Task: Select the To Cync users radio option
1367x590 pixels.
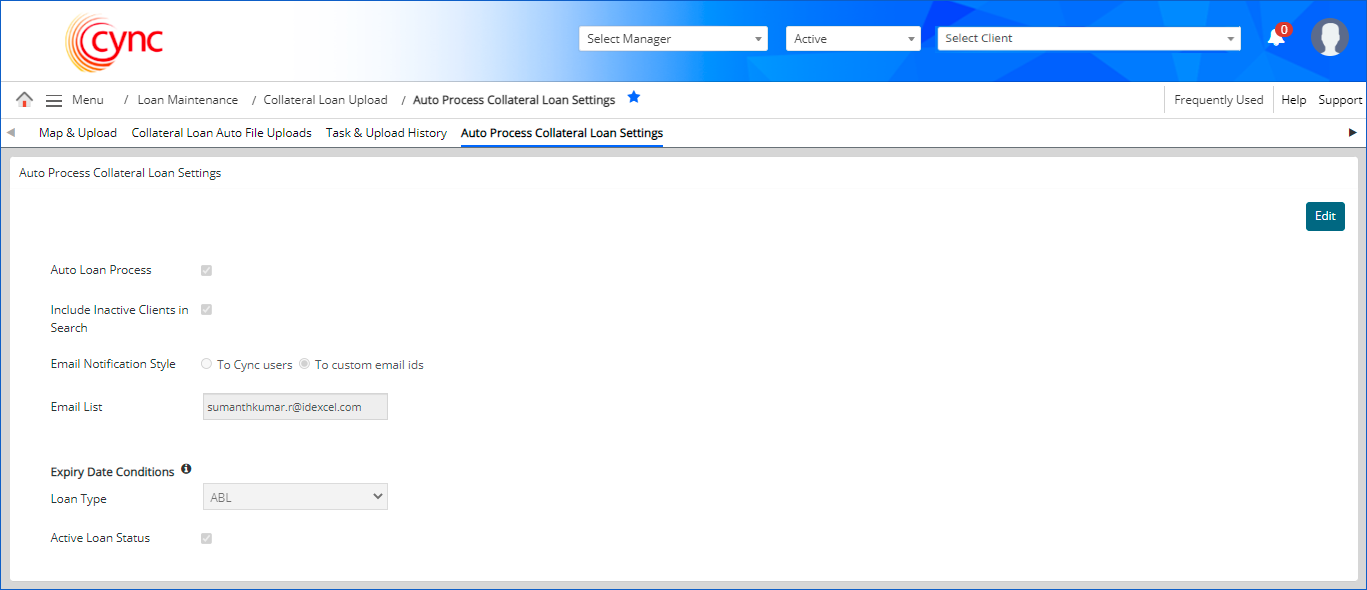Action: click(x=207, y=364)
